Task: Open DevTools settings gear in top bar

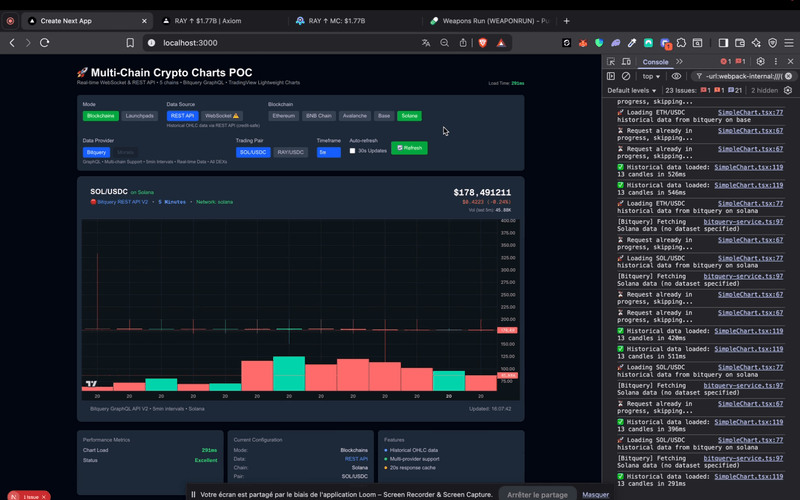Action: tap(760, 61)
